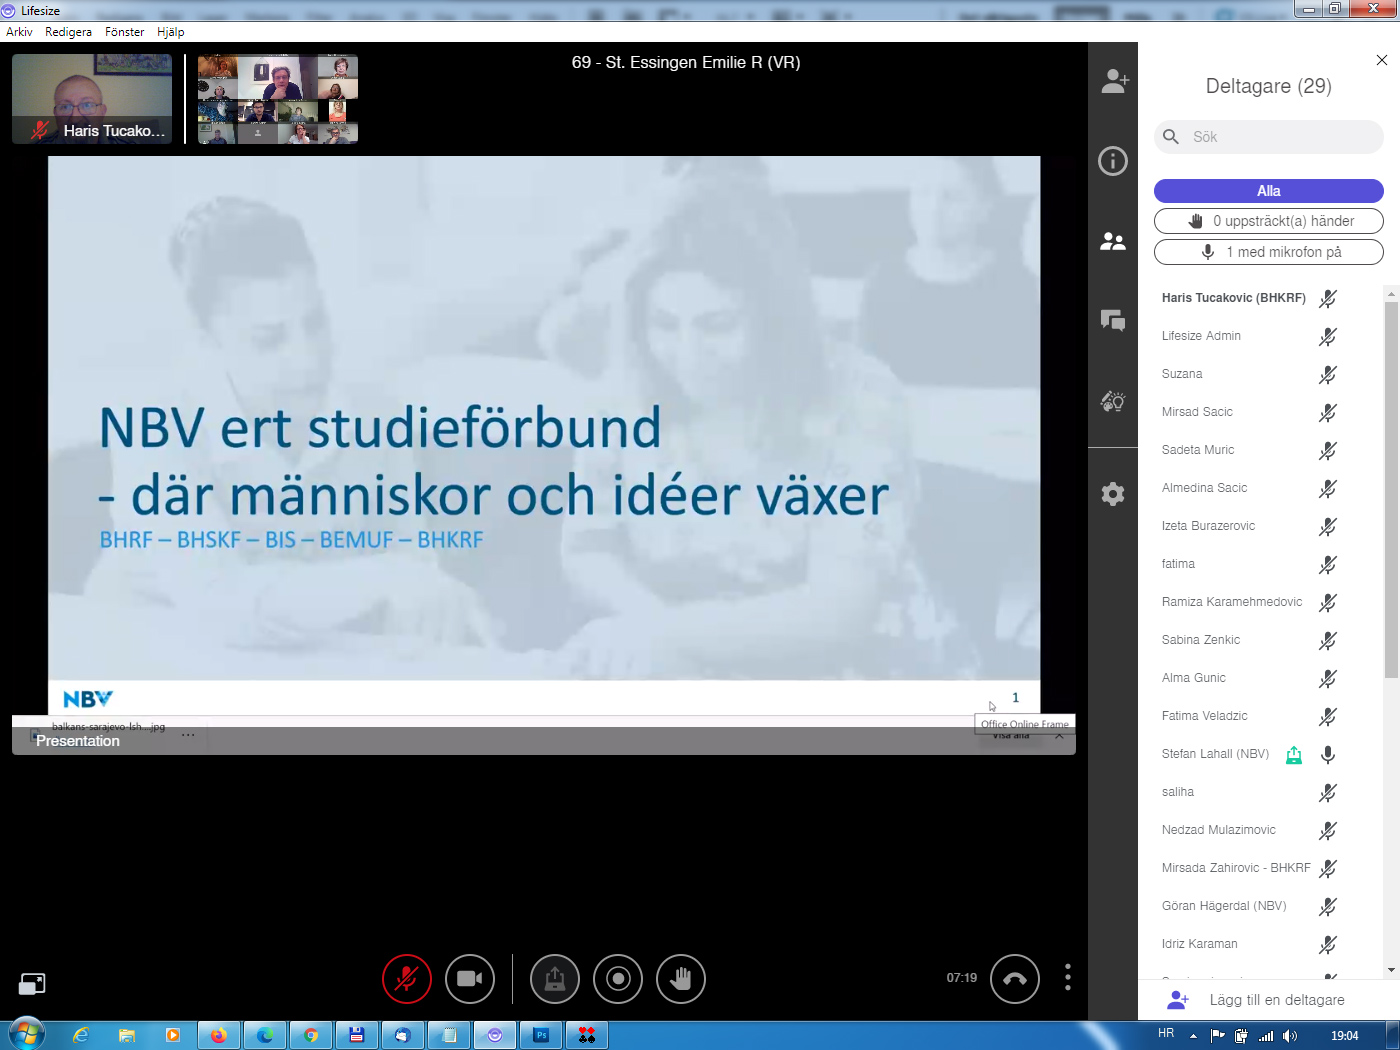Click the volume icon in system tray
This screenshot has width=1400, height=1050.
(1290, 1036)
